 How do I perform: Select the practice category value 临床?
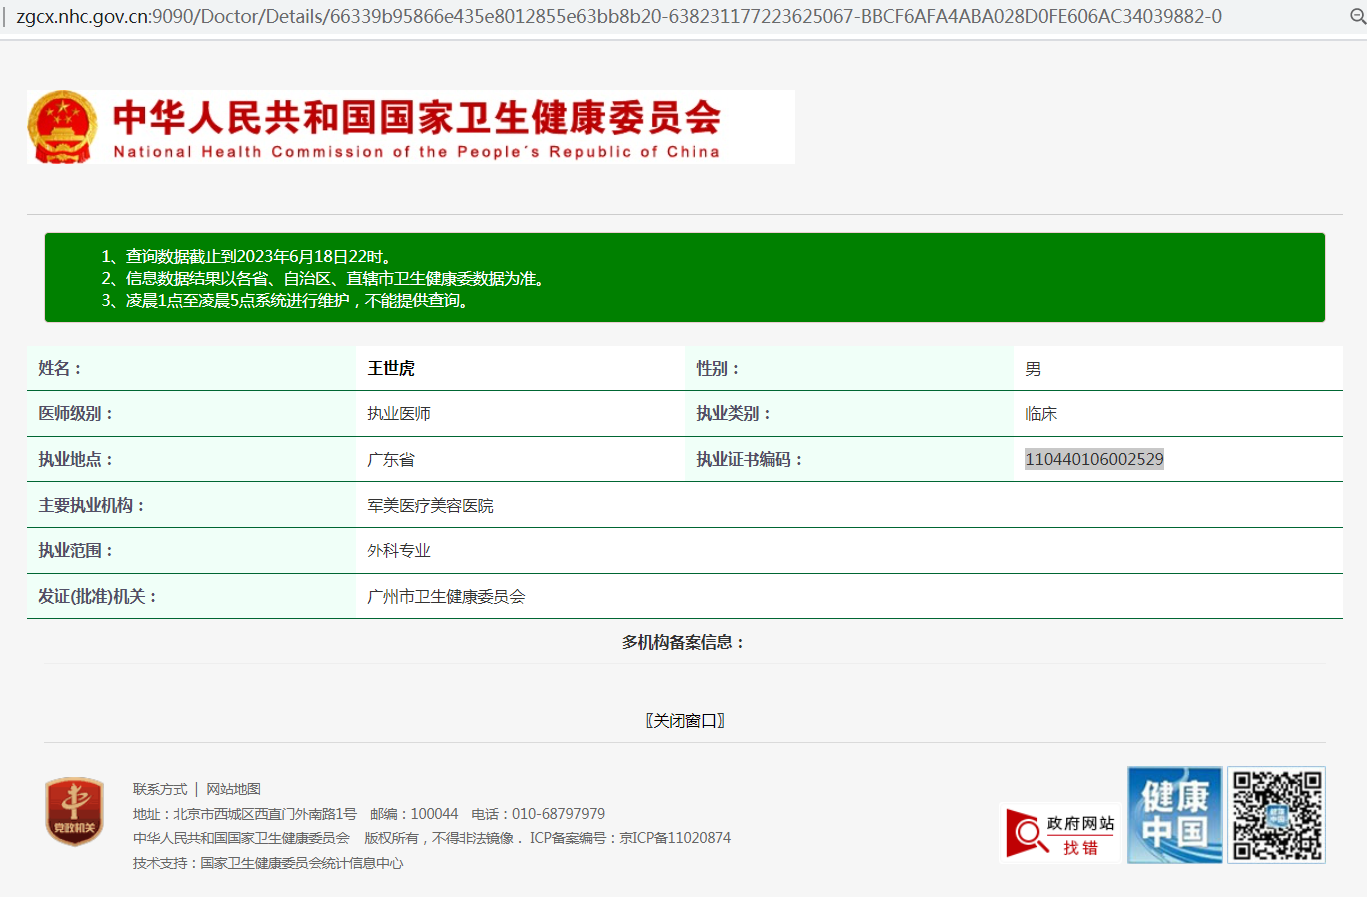tap(1041, 413)
